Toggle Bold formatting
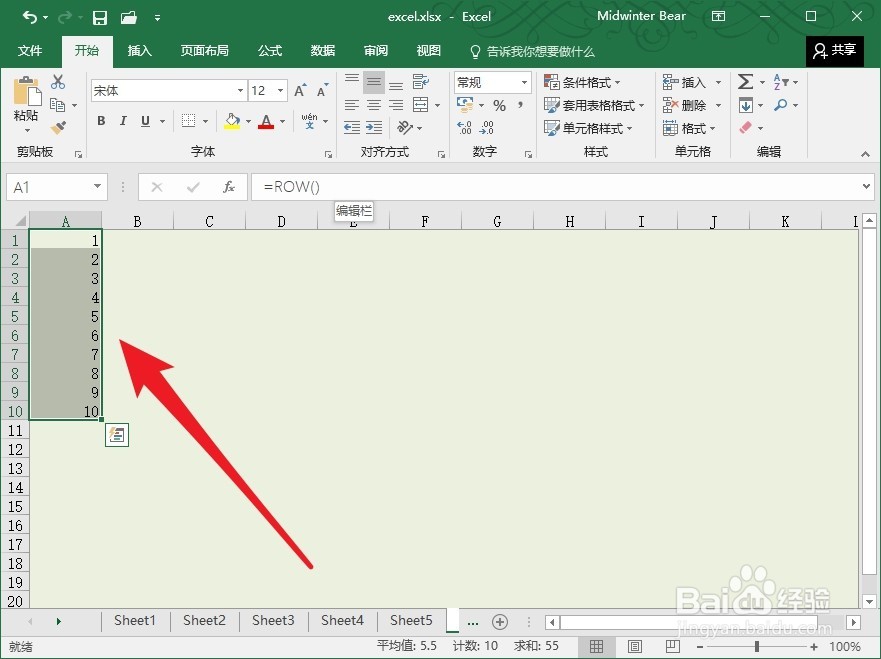The width and height of the screenshot is (881, 659). click(101, 121)
